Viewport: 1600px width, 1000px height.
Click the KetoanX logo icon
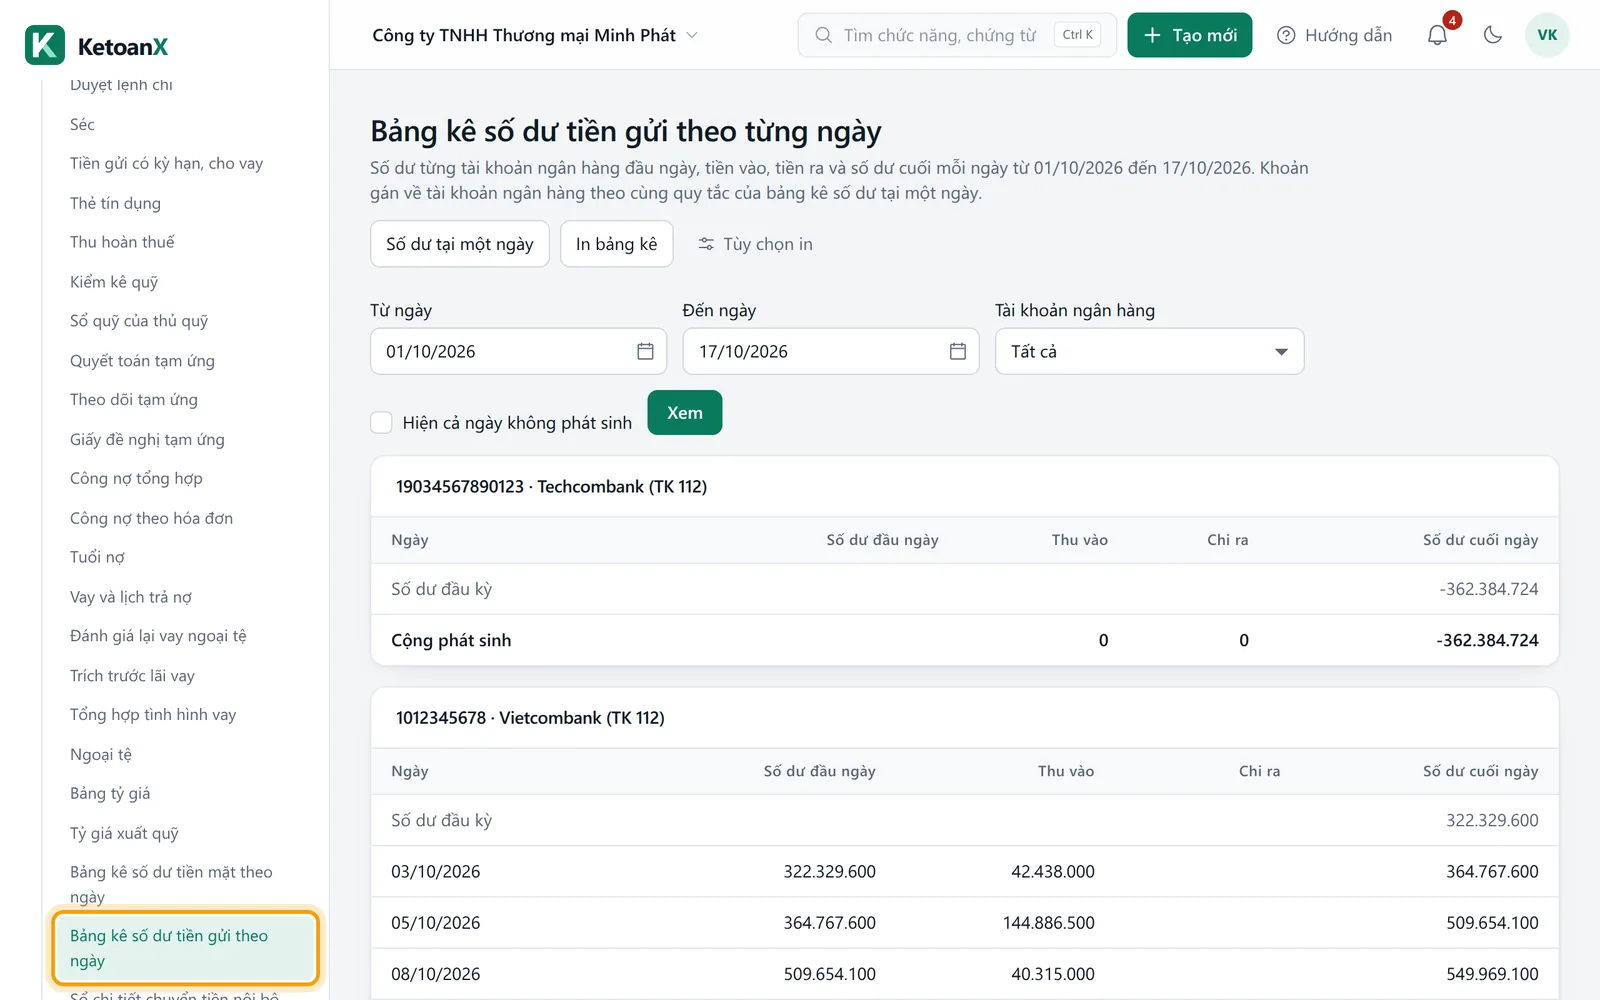45,45
